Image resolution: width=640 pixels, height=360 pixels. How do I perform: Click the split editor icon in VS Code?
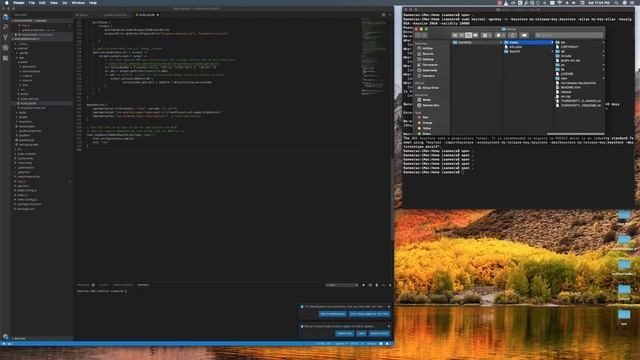coord(383,15)
